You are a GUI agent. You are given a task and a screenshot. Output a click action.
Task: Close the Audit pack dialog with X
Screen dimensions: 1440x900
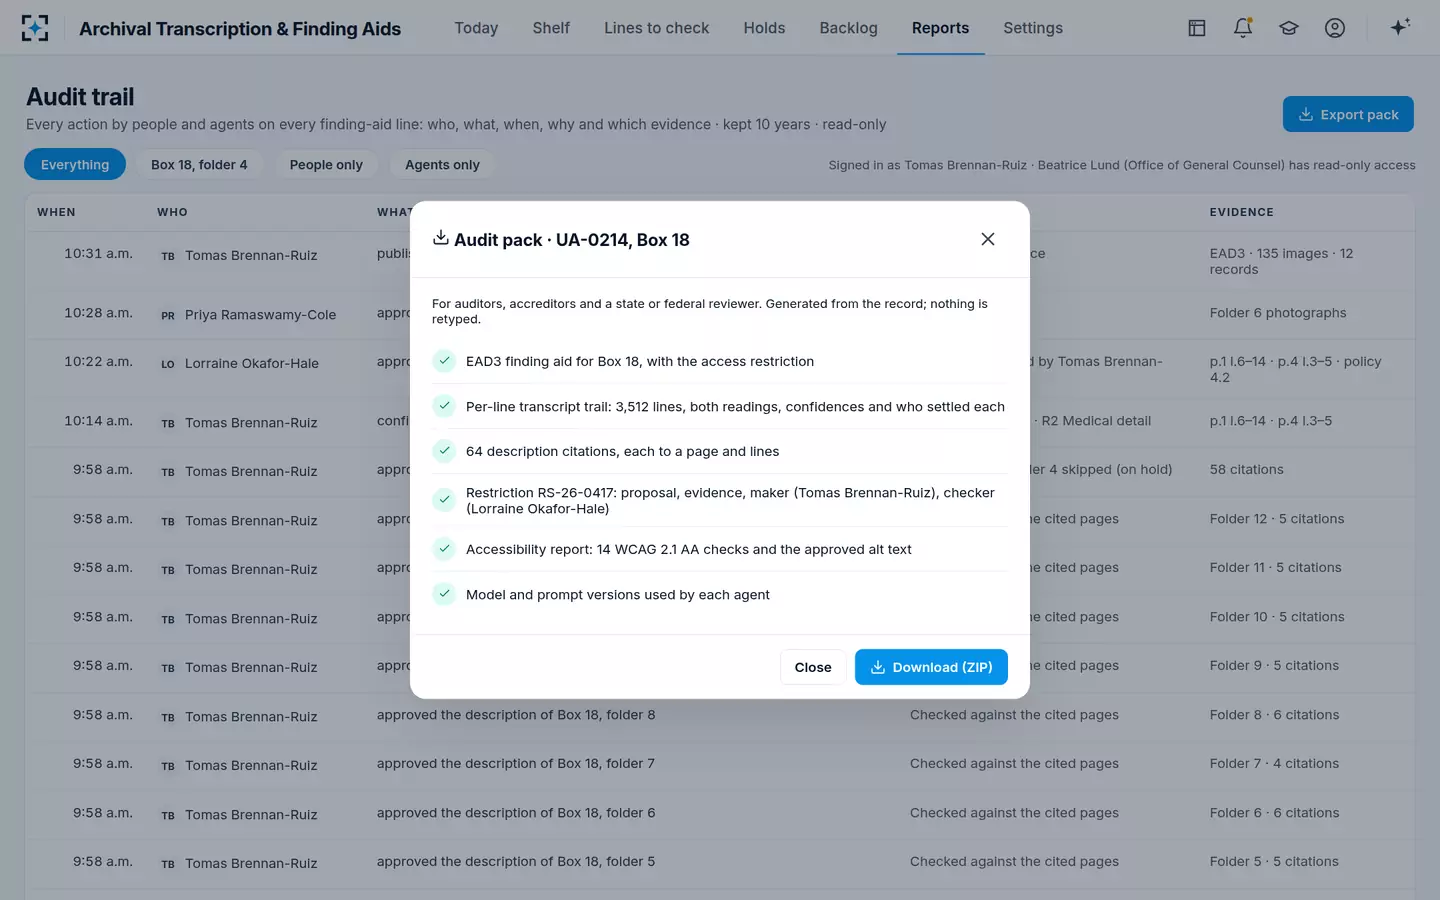[988, 239]
